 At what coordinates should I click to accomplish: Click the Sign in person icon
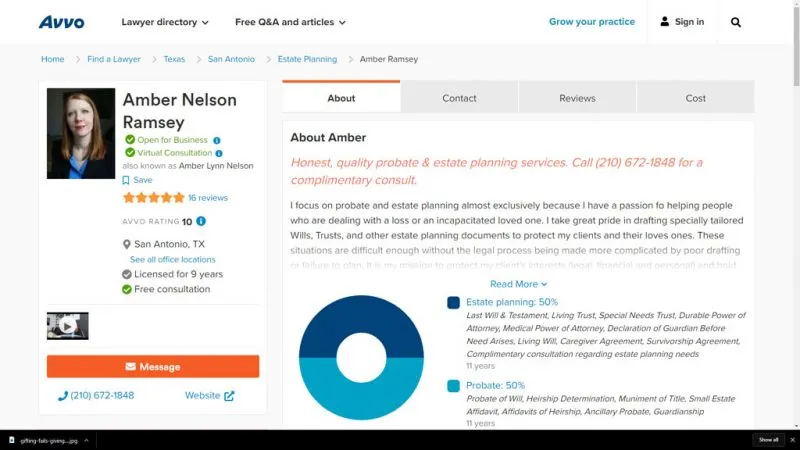pos(665,22)
